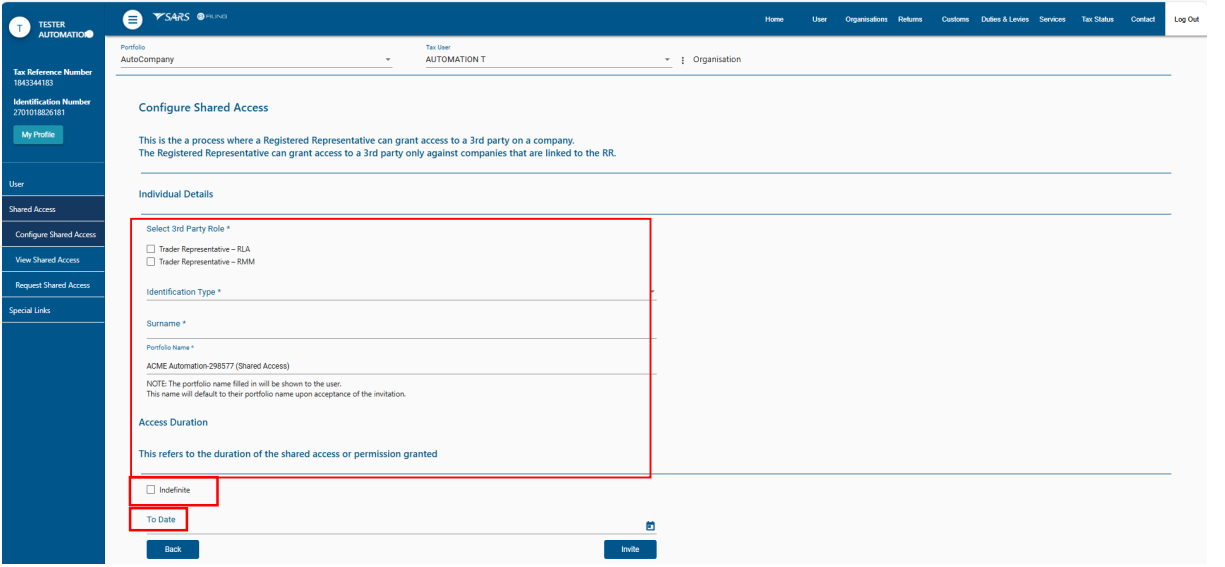Viewport: 1225px width, 567px height.
Task: Click the SARS eFiling logo
Action: (x=191, y=18)
